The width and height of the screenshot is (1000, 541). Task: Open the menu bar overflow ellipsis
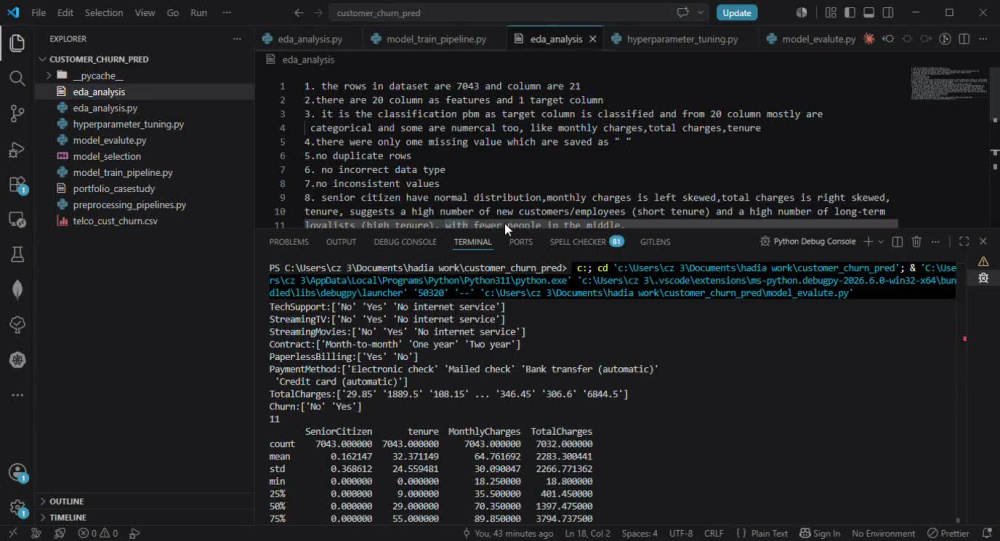226,13
